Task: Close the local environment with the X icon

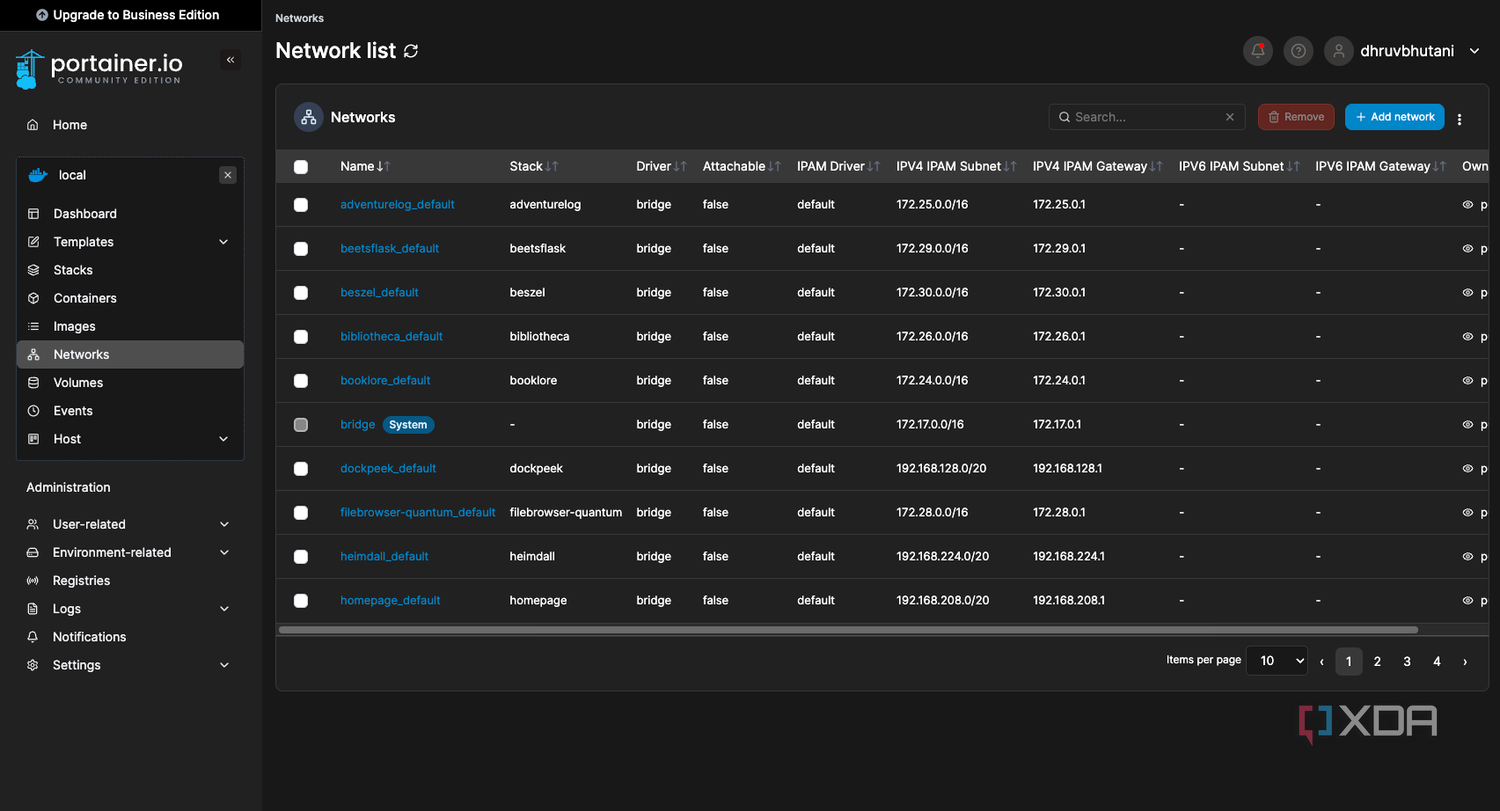Action: coord(228,175)
